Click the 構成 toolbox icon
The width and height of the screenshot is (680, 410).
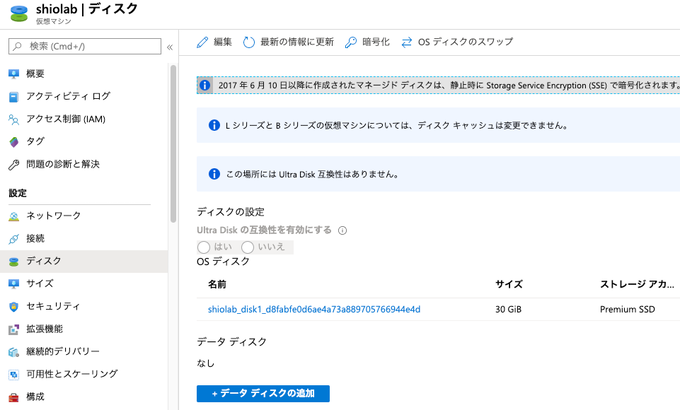[x=14, y=397]
